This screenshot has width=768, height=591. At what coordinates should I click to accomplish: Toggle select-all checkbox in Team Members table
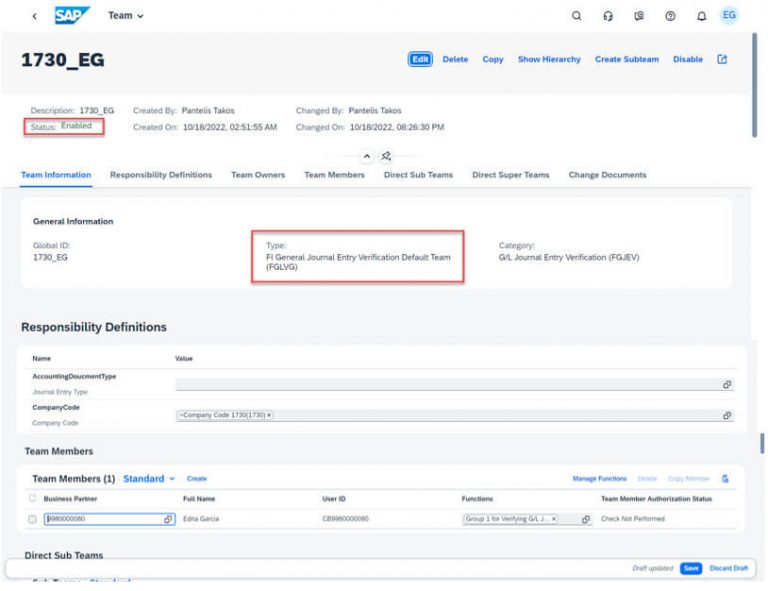click(34, 498)
